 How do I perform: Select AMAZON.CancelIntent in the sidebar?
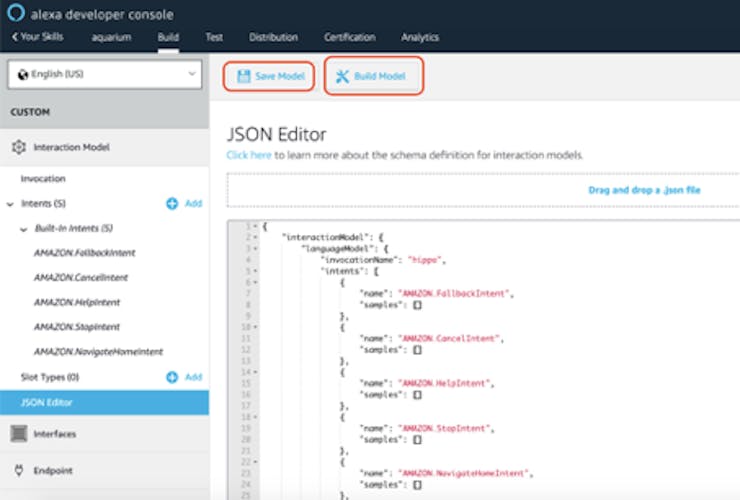pyautogui.click(x=81, y=278)
